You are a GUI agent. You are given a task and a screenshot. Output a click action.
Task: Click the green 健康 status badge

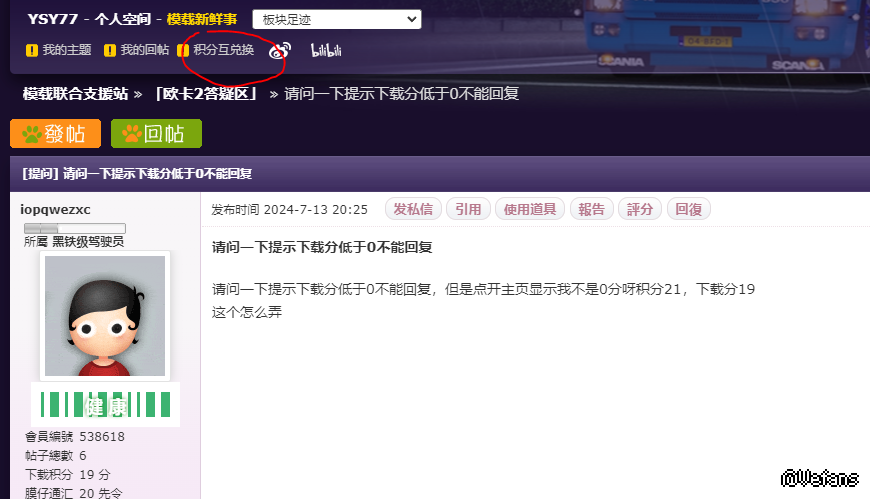coord(105,405)
